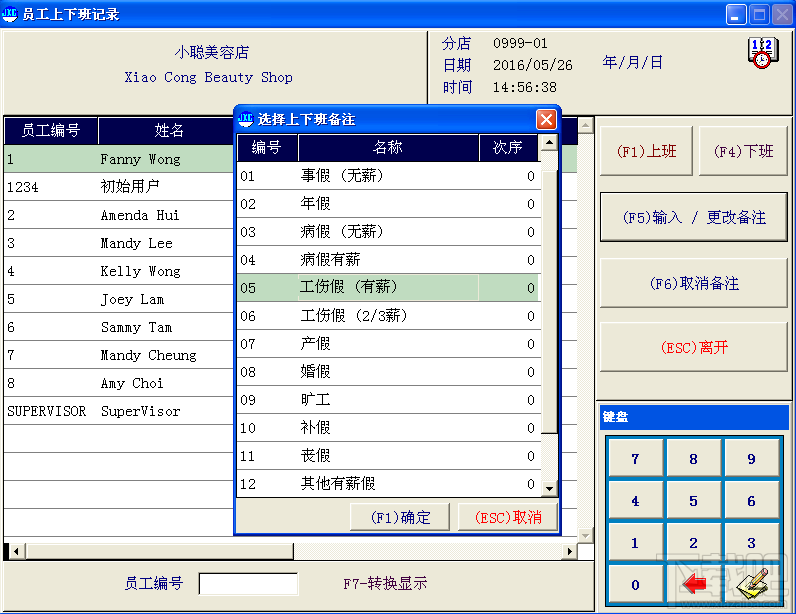Click the (F1)上班 clock-in button

click(x=646, y=151)
